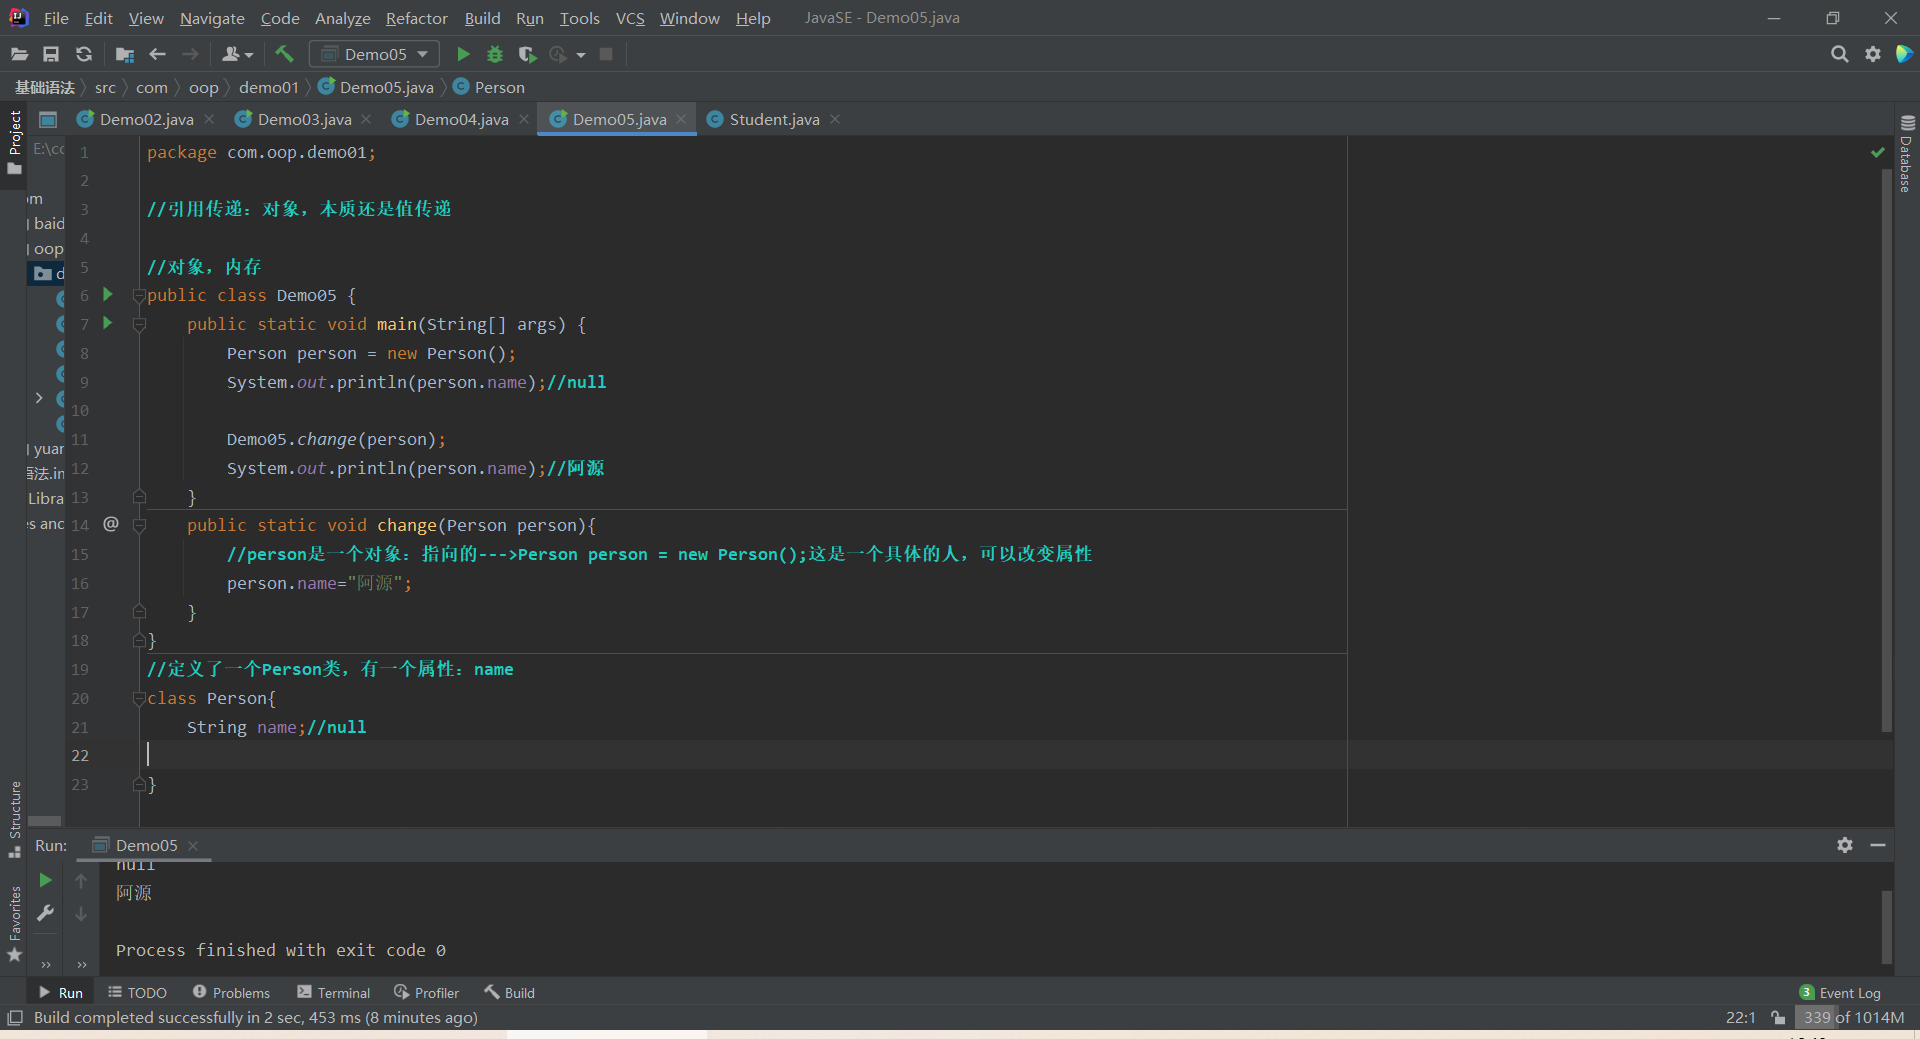
Task: Toggle the Favorites tool window
Action: 14,924
